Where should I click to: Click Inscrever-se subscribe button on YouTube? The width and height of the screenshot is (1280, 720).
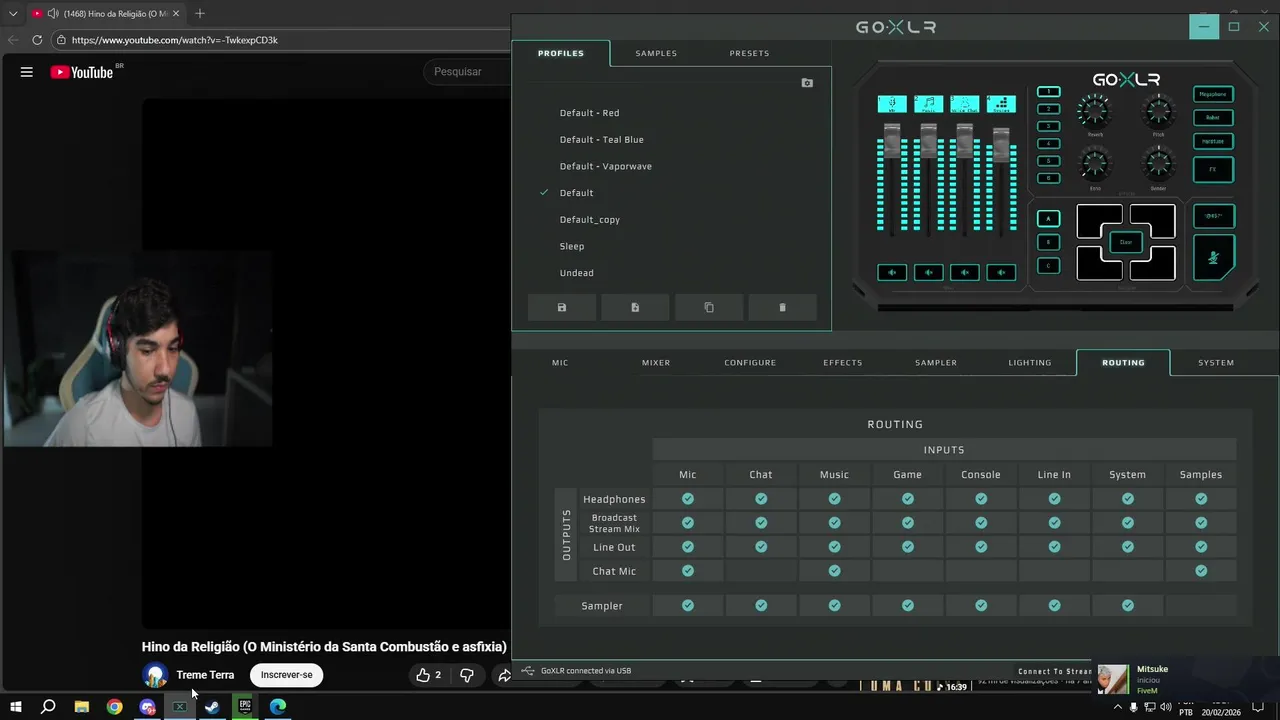[287, 675]
